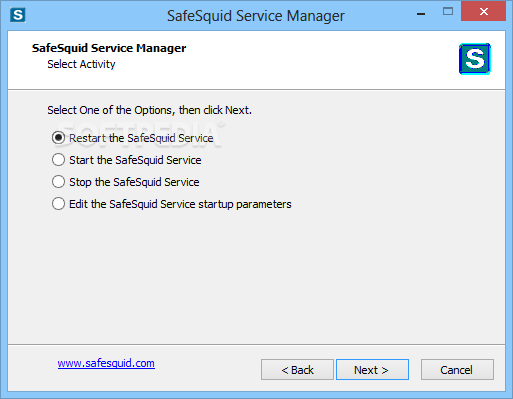The height and width of the screenshot is (399, 513).
Task: Click the 'Stop the SafeSquid Service' label text
Action: coord(134,182)
